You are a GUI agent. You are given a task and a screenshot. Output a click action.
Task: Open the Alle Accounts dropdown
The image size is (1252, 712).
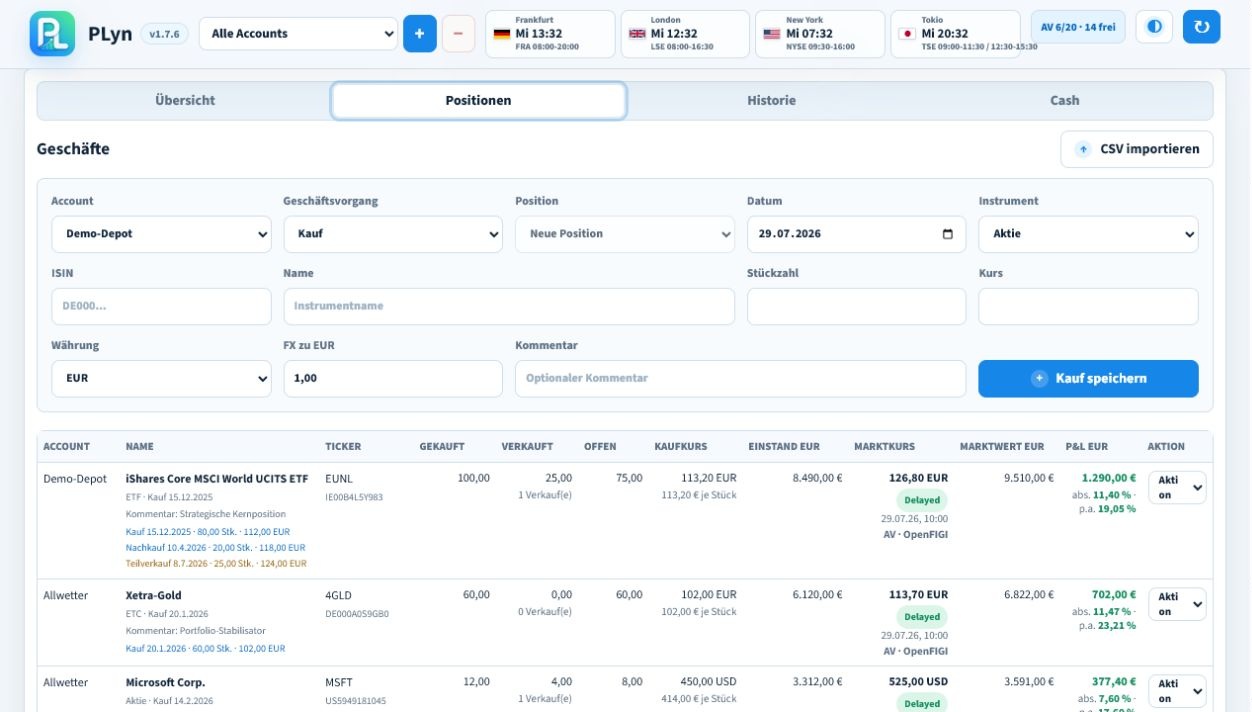[x=298, y=34]
